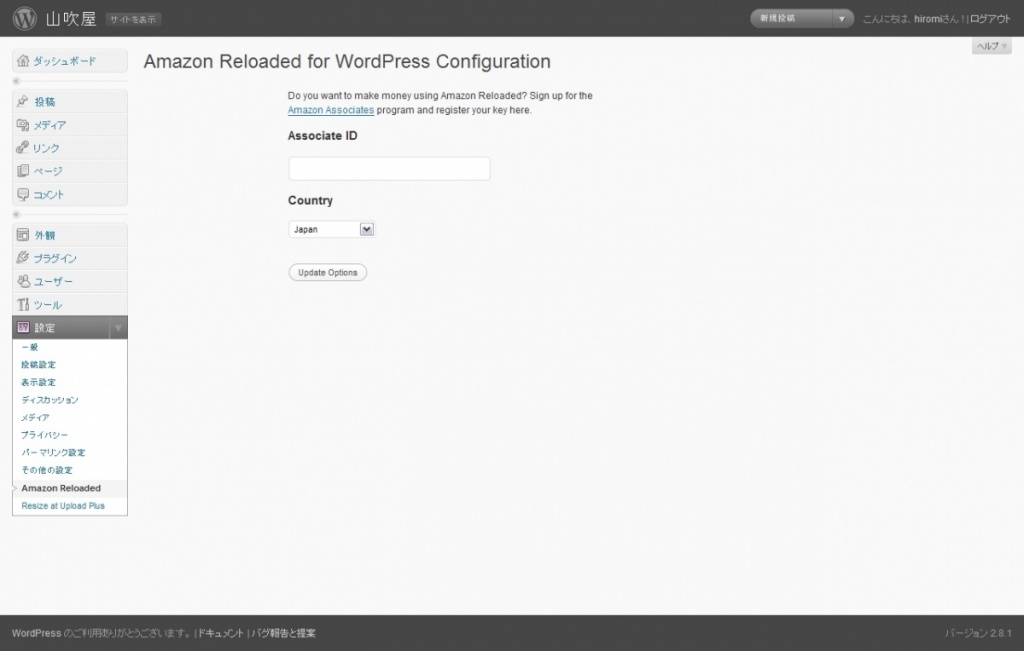
Task: Click the Tools icon in sidebar
Action: (x=23, y=304)
